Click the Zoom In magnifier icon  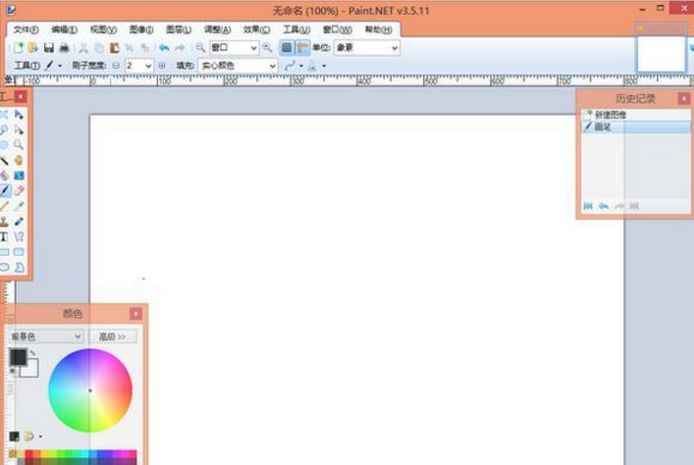click(267, 47)
